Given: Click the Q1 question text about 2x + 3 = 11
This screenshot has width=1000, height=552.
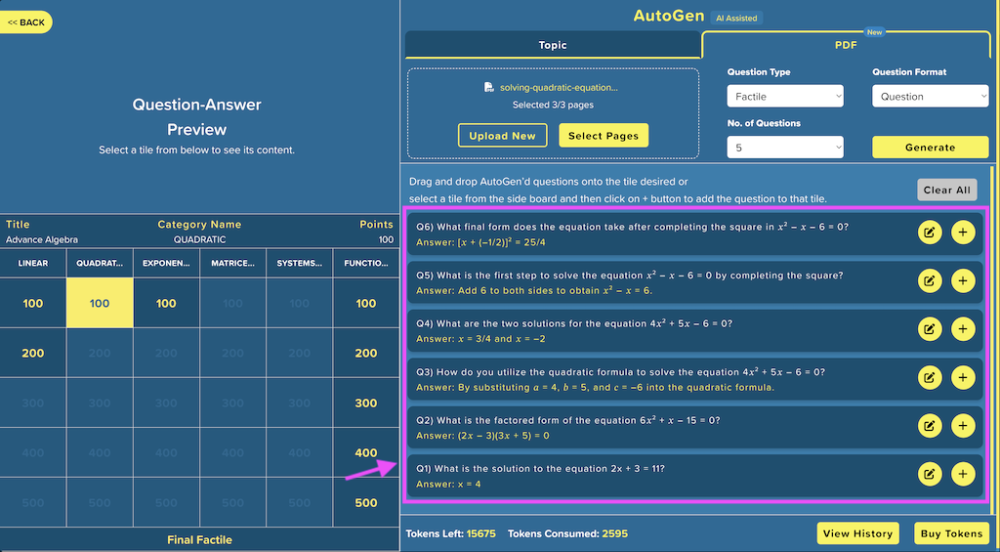Looking at the screenshot, I should 540,468.
